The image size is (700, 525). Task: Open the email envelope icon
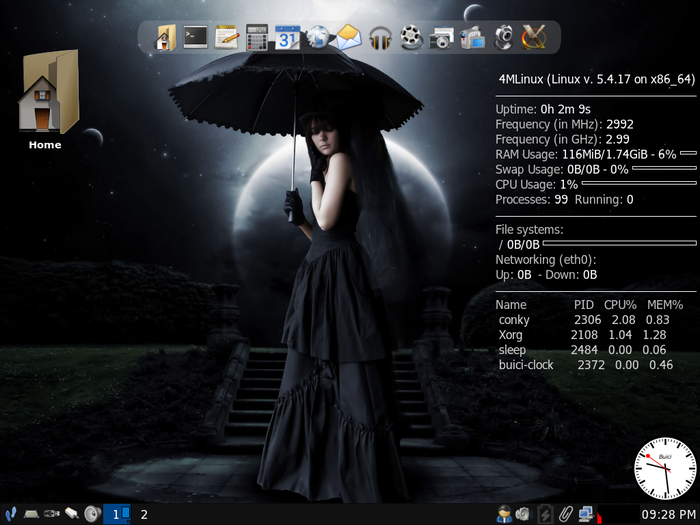click(348, 37)
